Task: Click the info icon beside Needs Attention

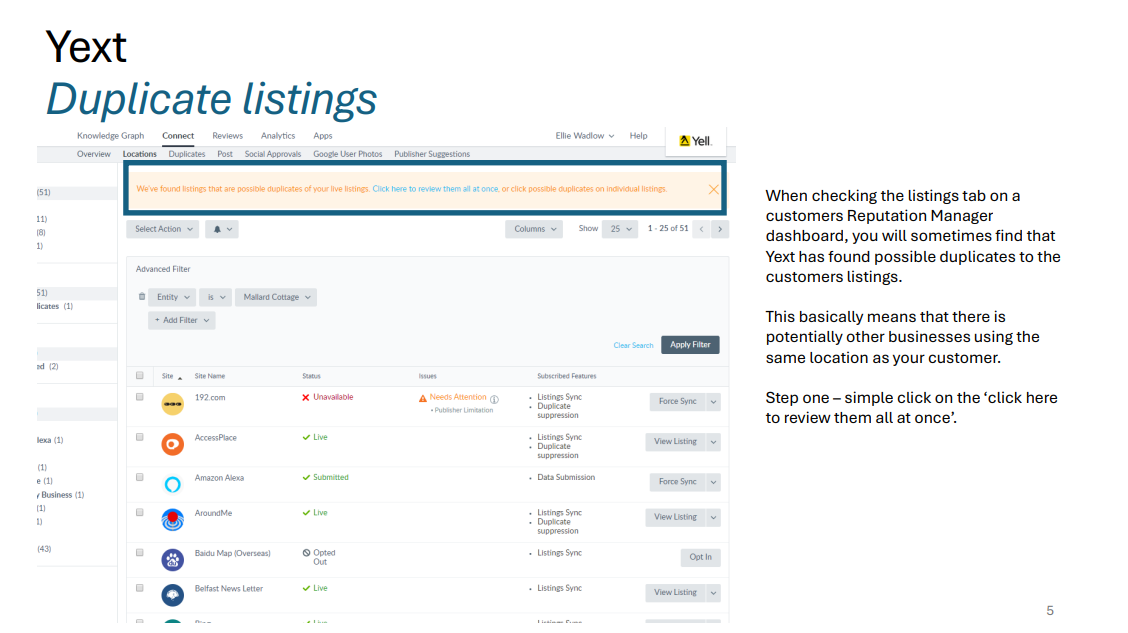Action: (494, 399)
